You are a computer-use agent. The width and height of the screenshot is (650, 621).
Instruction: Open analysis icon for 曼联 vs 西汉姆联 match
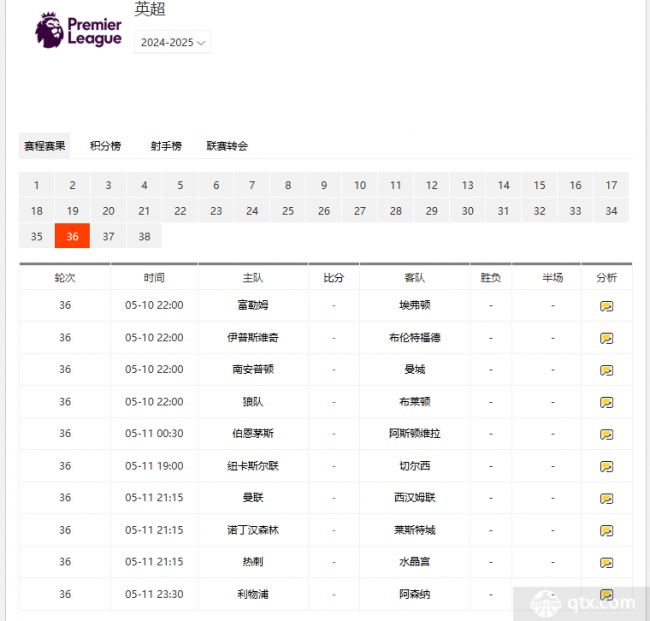point(606,498)
